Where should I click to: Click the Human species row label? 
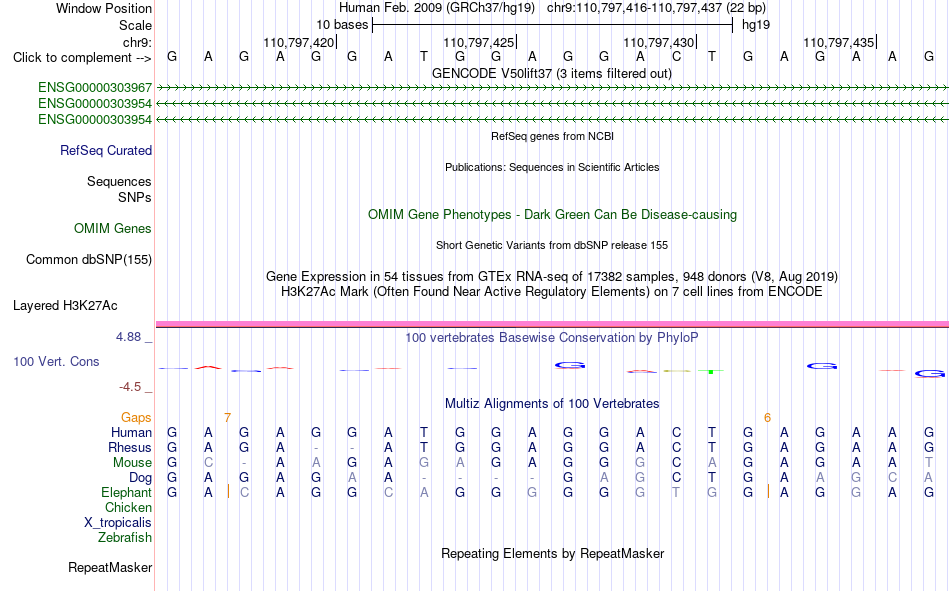(x=131, y=432)
